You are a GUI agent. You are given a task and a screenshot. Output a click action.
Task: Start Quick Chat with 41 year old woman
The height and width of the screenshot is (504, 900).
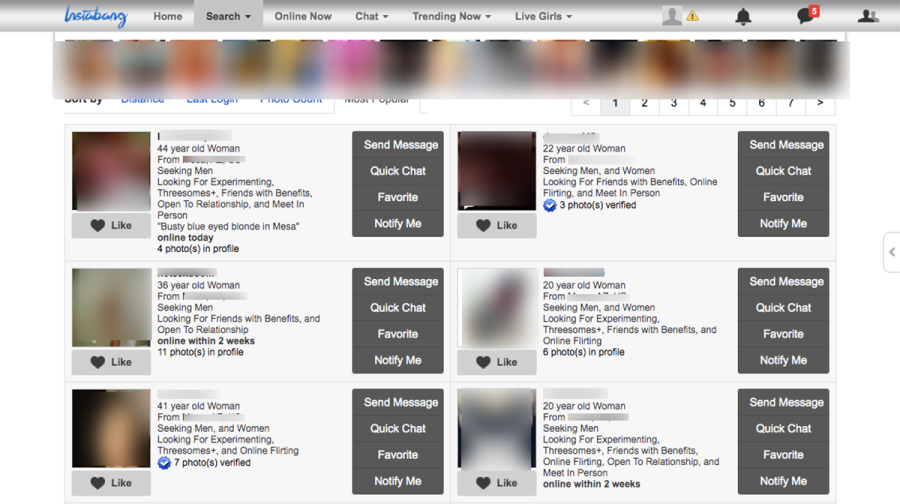coord(398,429)
